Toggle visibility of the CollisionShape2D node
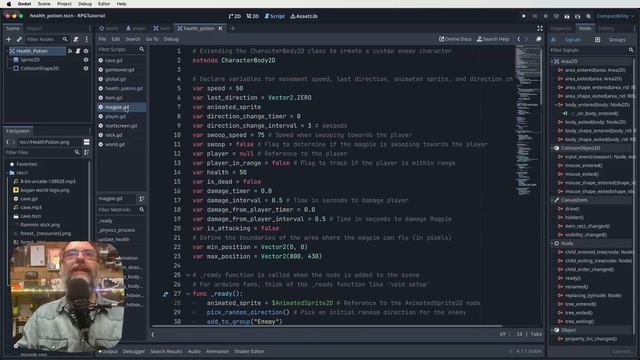The image size is (640, 360). [x=86, y=68]
